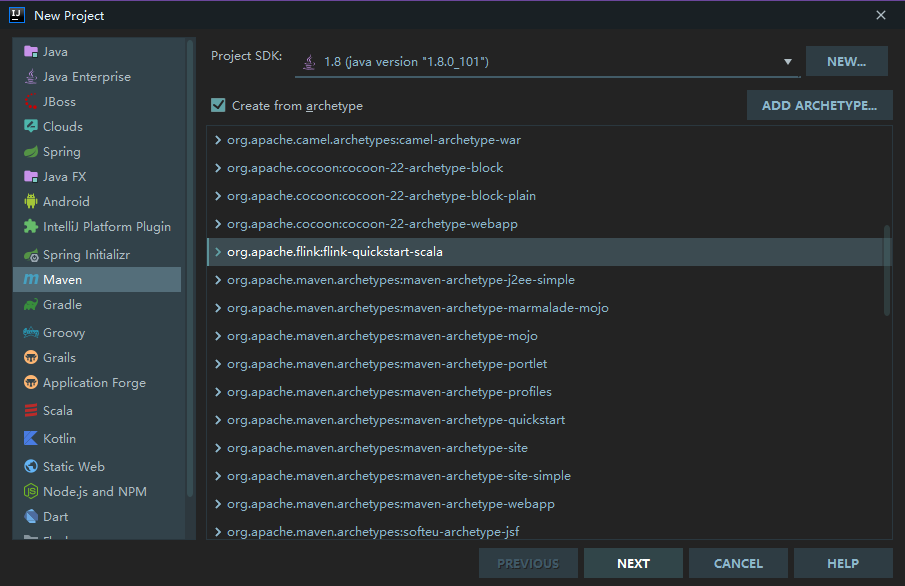Uncheck Create from archetype checkbox
905x586 pixels.
pyautogui.click(x=218, y=106)
